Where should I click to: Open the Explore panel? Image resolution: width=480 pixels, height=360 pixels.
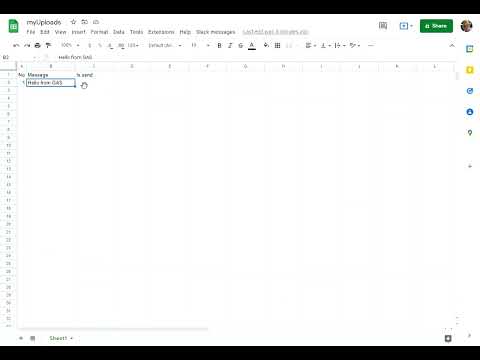448,339
